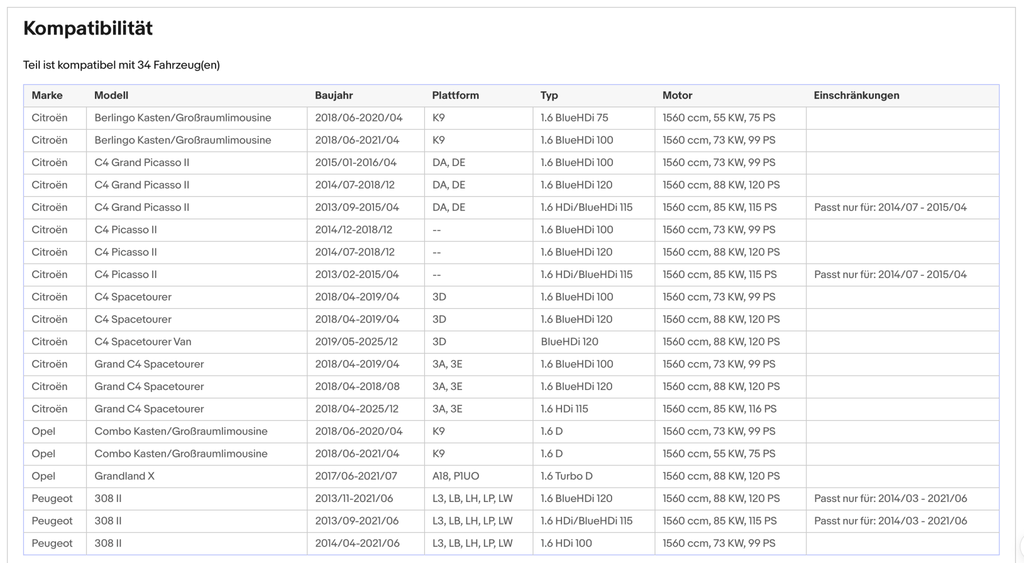
Task: Click the 1.6 Turbo D type cell
Action: click(x=594, y=476)
